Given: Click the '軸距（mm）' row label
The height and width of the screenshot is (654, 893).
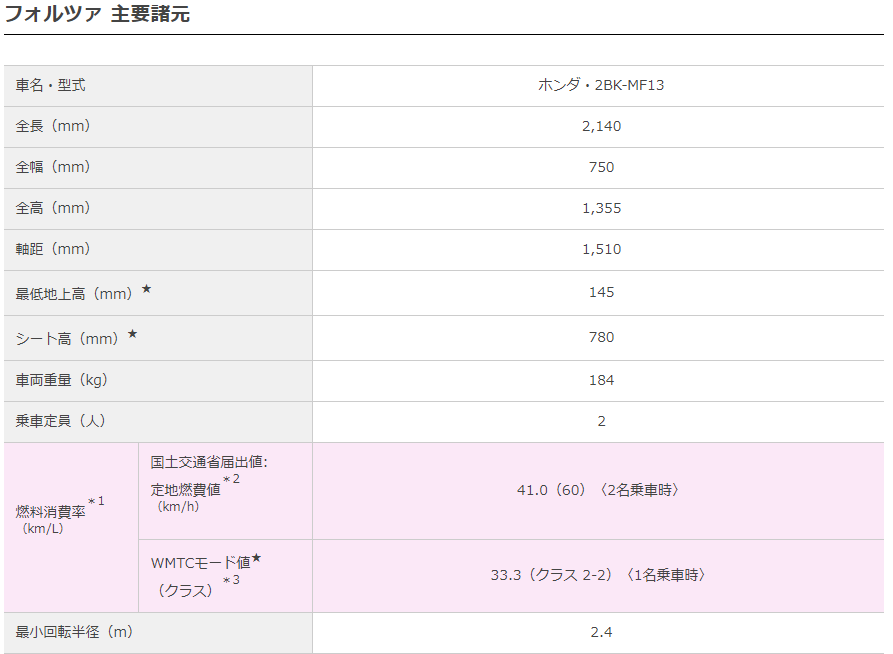Looking at the screenshot, I should (53, 249).
